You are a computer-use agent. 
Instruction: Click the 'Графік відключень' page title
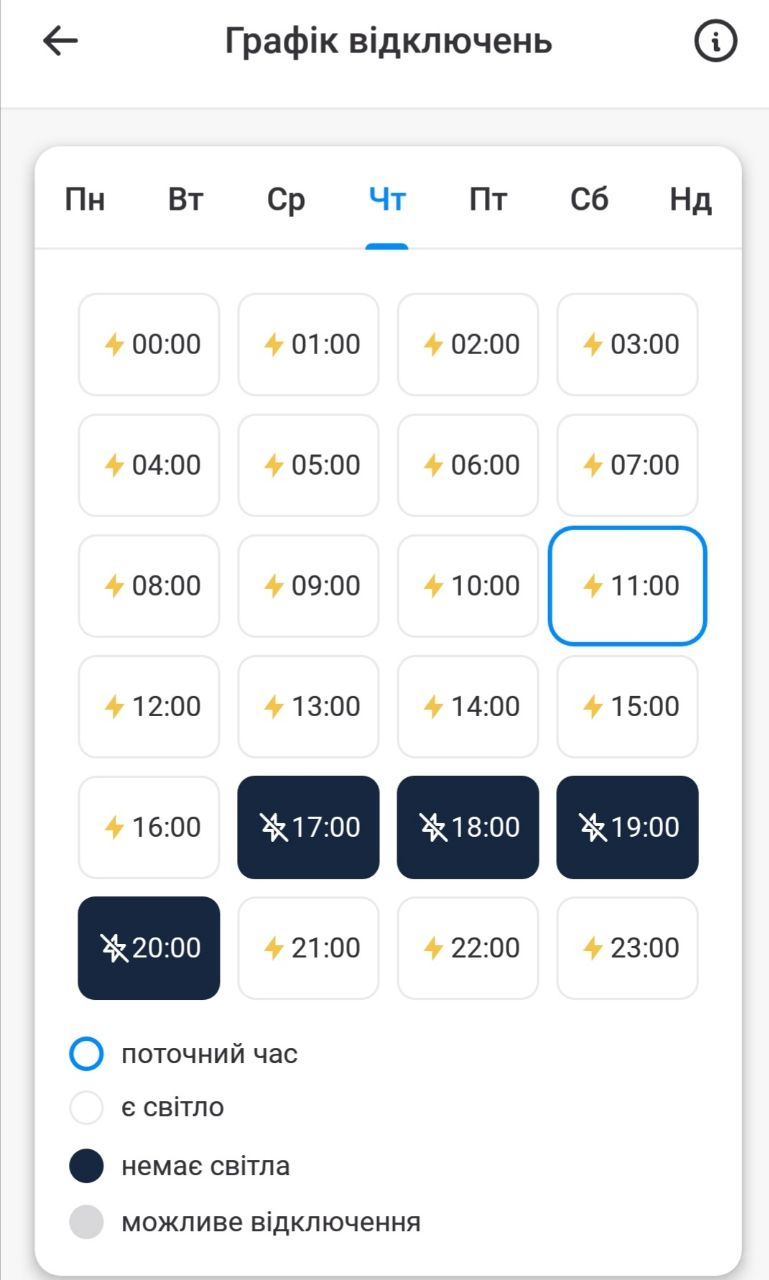pos(388,42)
